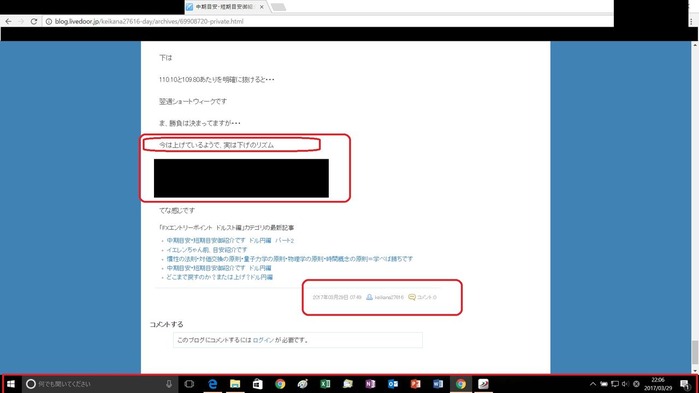Open the 'どこまで戻すのか?' article link
Screen dimensions: 699x393
coord(219,277)
